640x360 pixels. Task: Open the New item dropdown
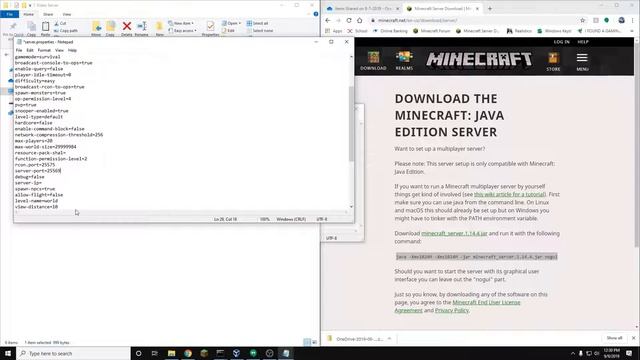[181, 23]
